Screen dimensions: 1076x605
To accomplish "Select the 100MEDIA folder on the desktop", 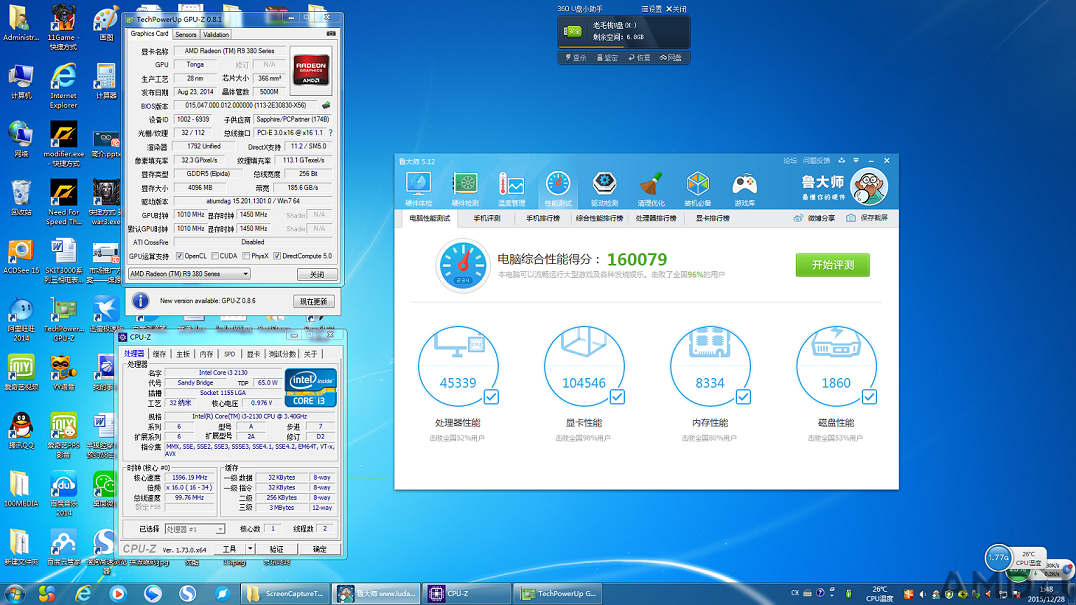I will point(21,489).
